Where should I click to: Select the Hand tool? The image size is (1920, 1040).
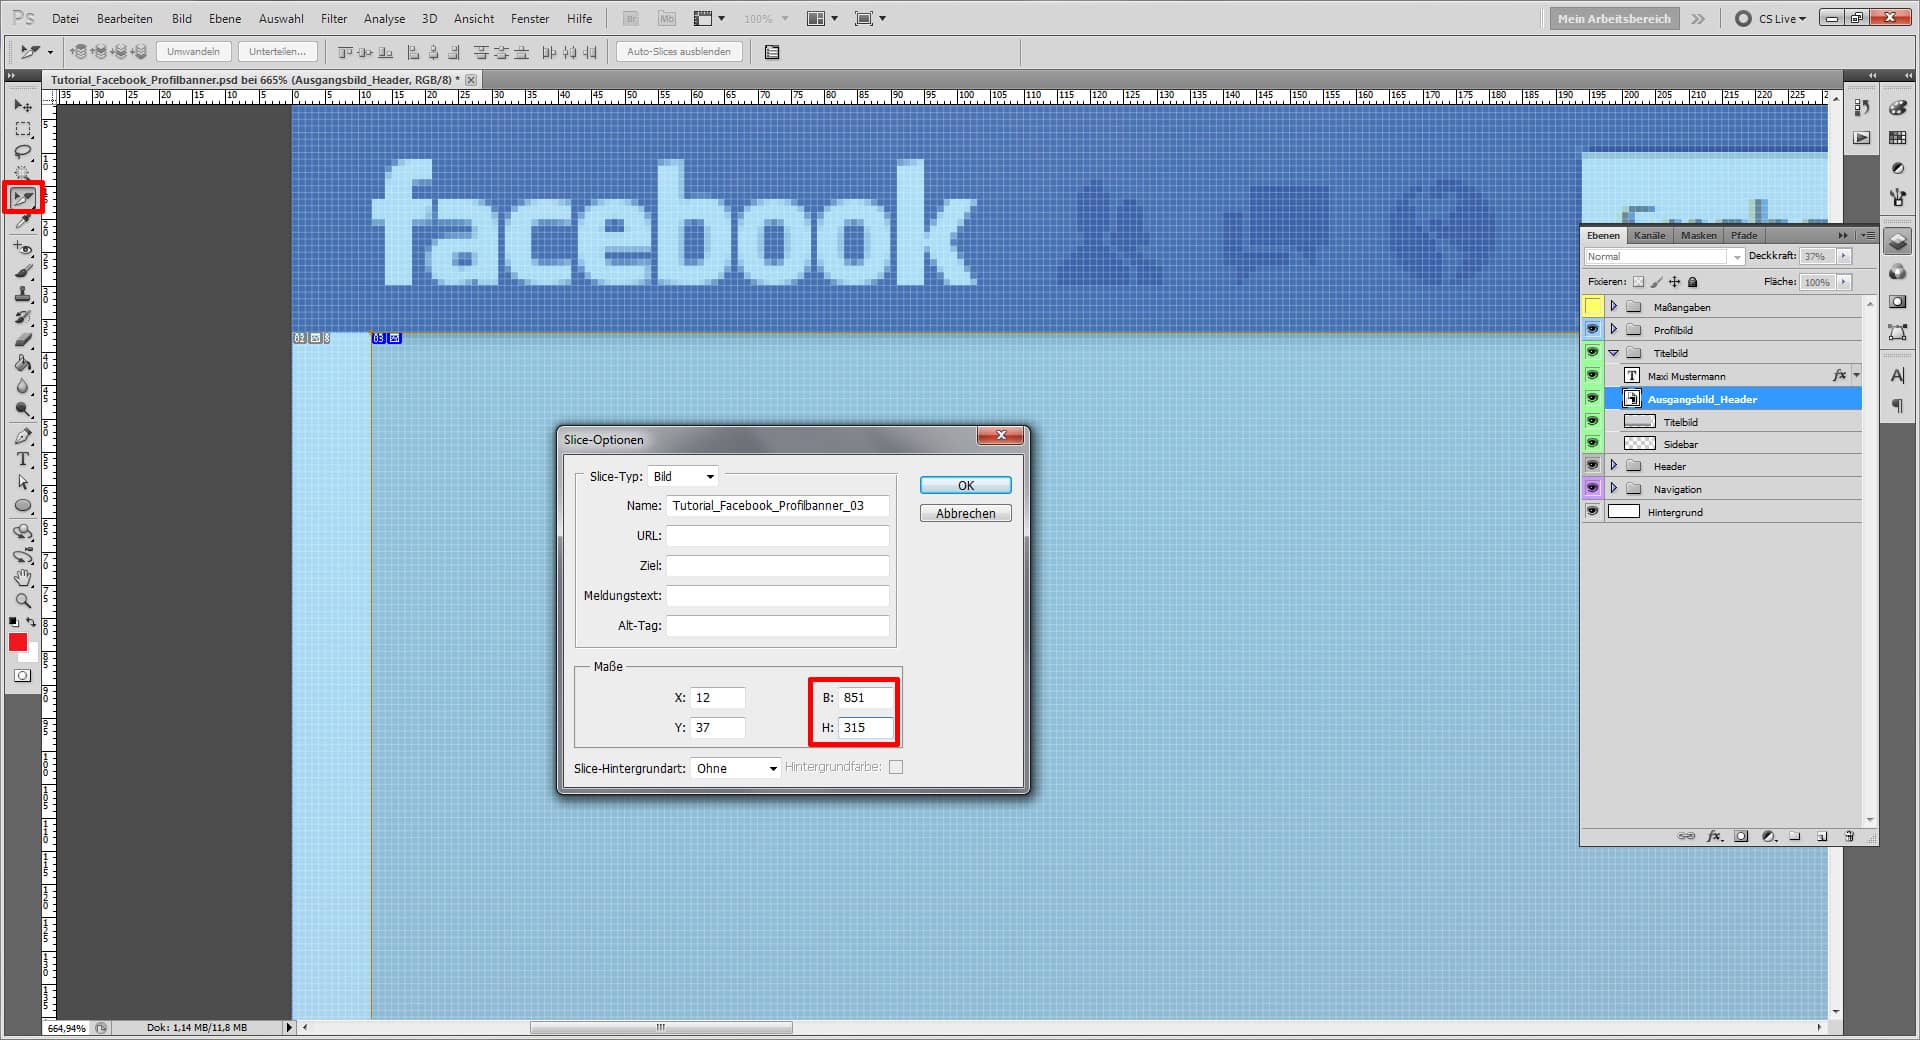click(23, 577)
